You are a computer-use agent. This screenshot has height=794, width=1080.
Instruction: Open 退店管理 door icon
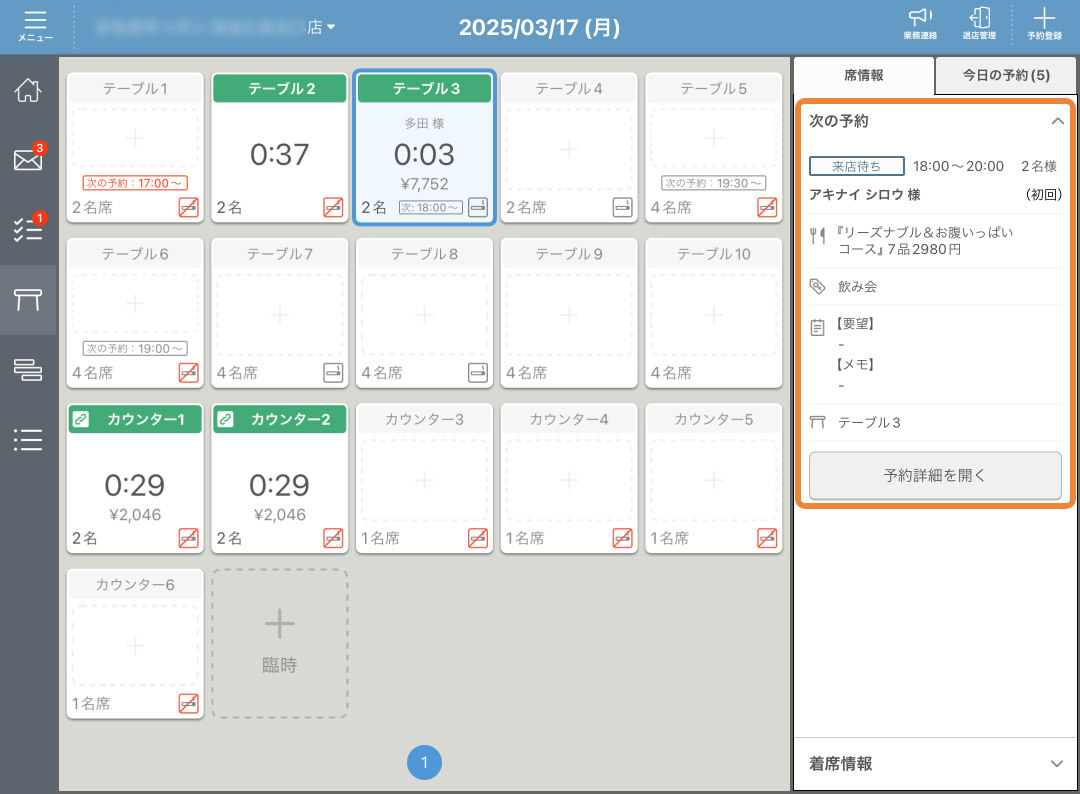point(979,24)
